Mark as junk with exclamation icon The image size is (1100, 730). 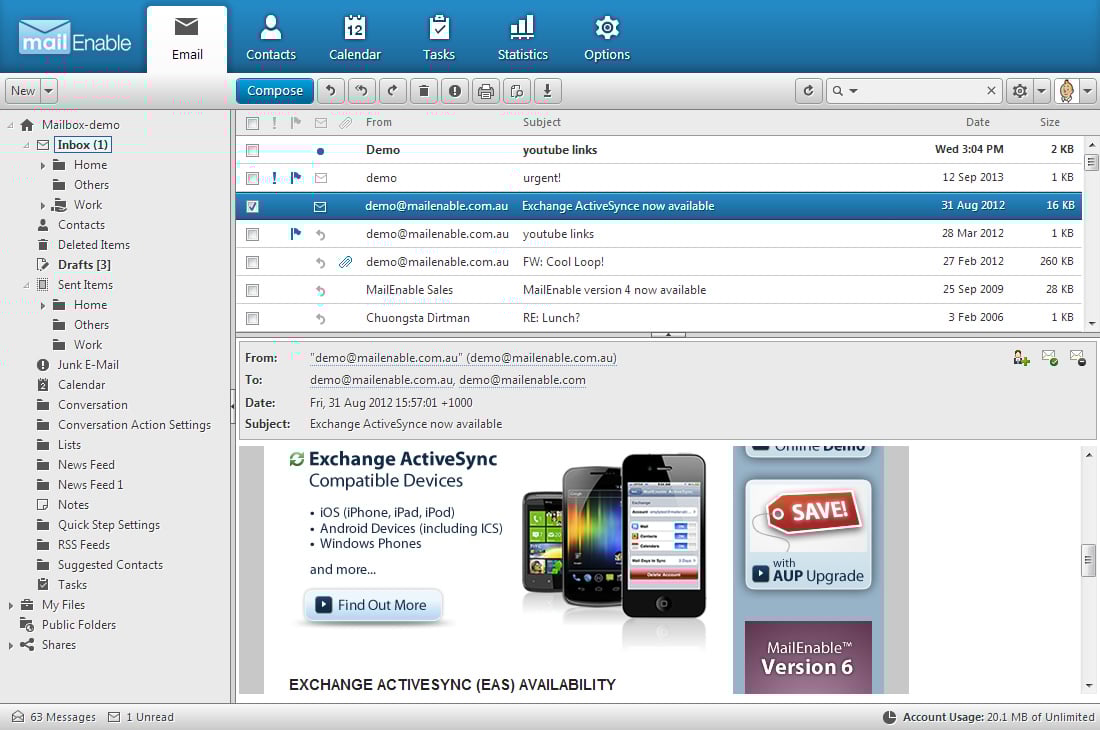click(x=455, y=91)
